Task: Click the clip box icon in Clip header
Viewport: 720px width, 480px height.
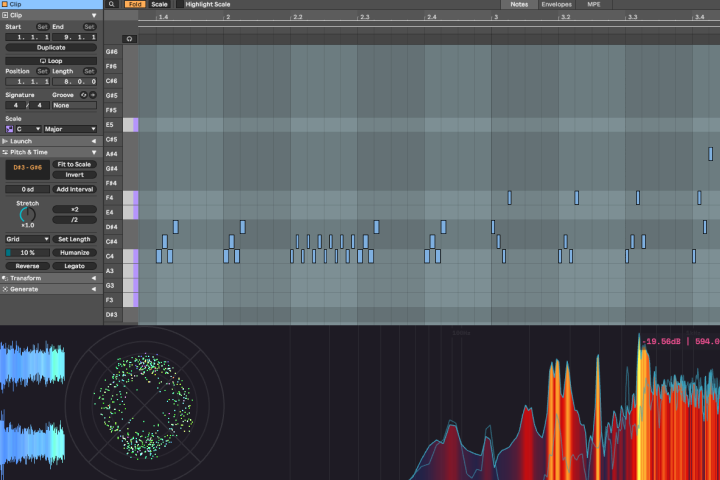Action: coord(5,15)
